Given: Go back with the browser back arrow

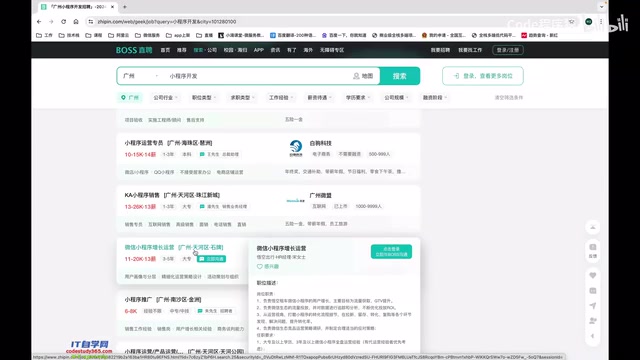Looking at the screenshot, I should [x=39, y=22].
